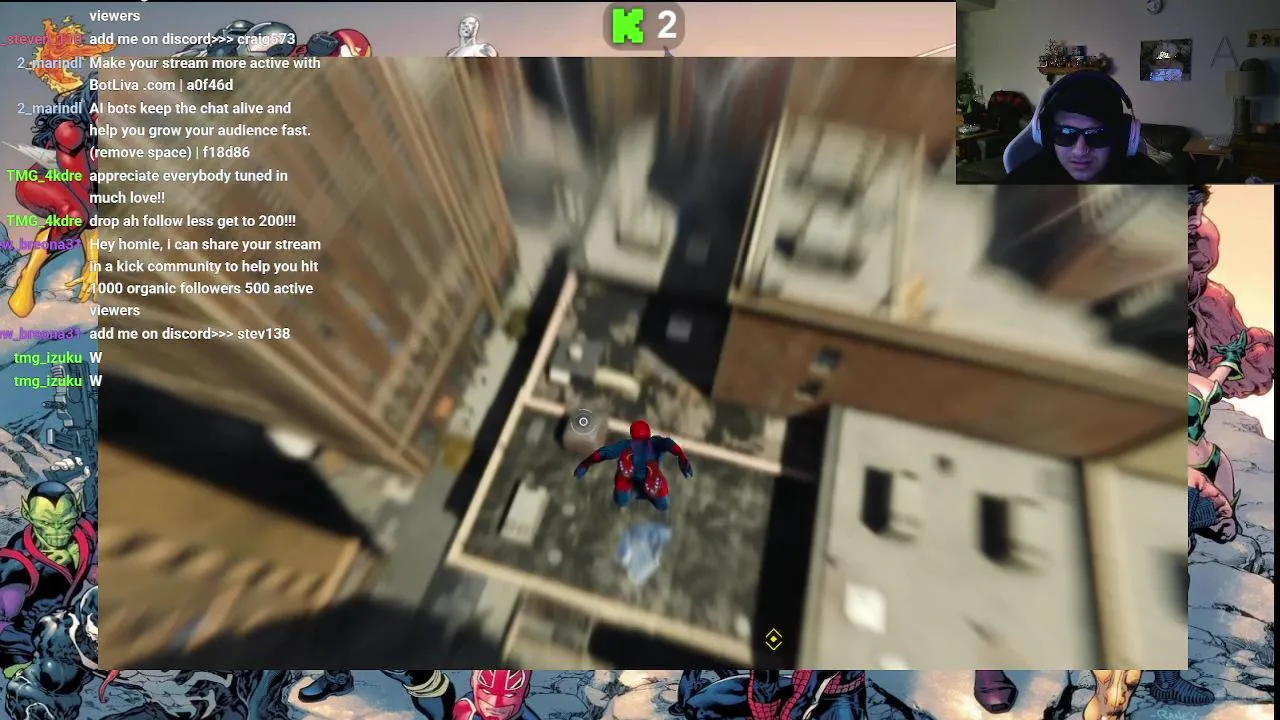The height and width of the screenshot is (720, 1280).
Task: Click 'Make your stream more active with' chat line
Action: pos(205,63)
